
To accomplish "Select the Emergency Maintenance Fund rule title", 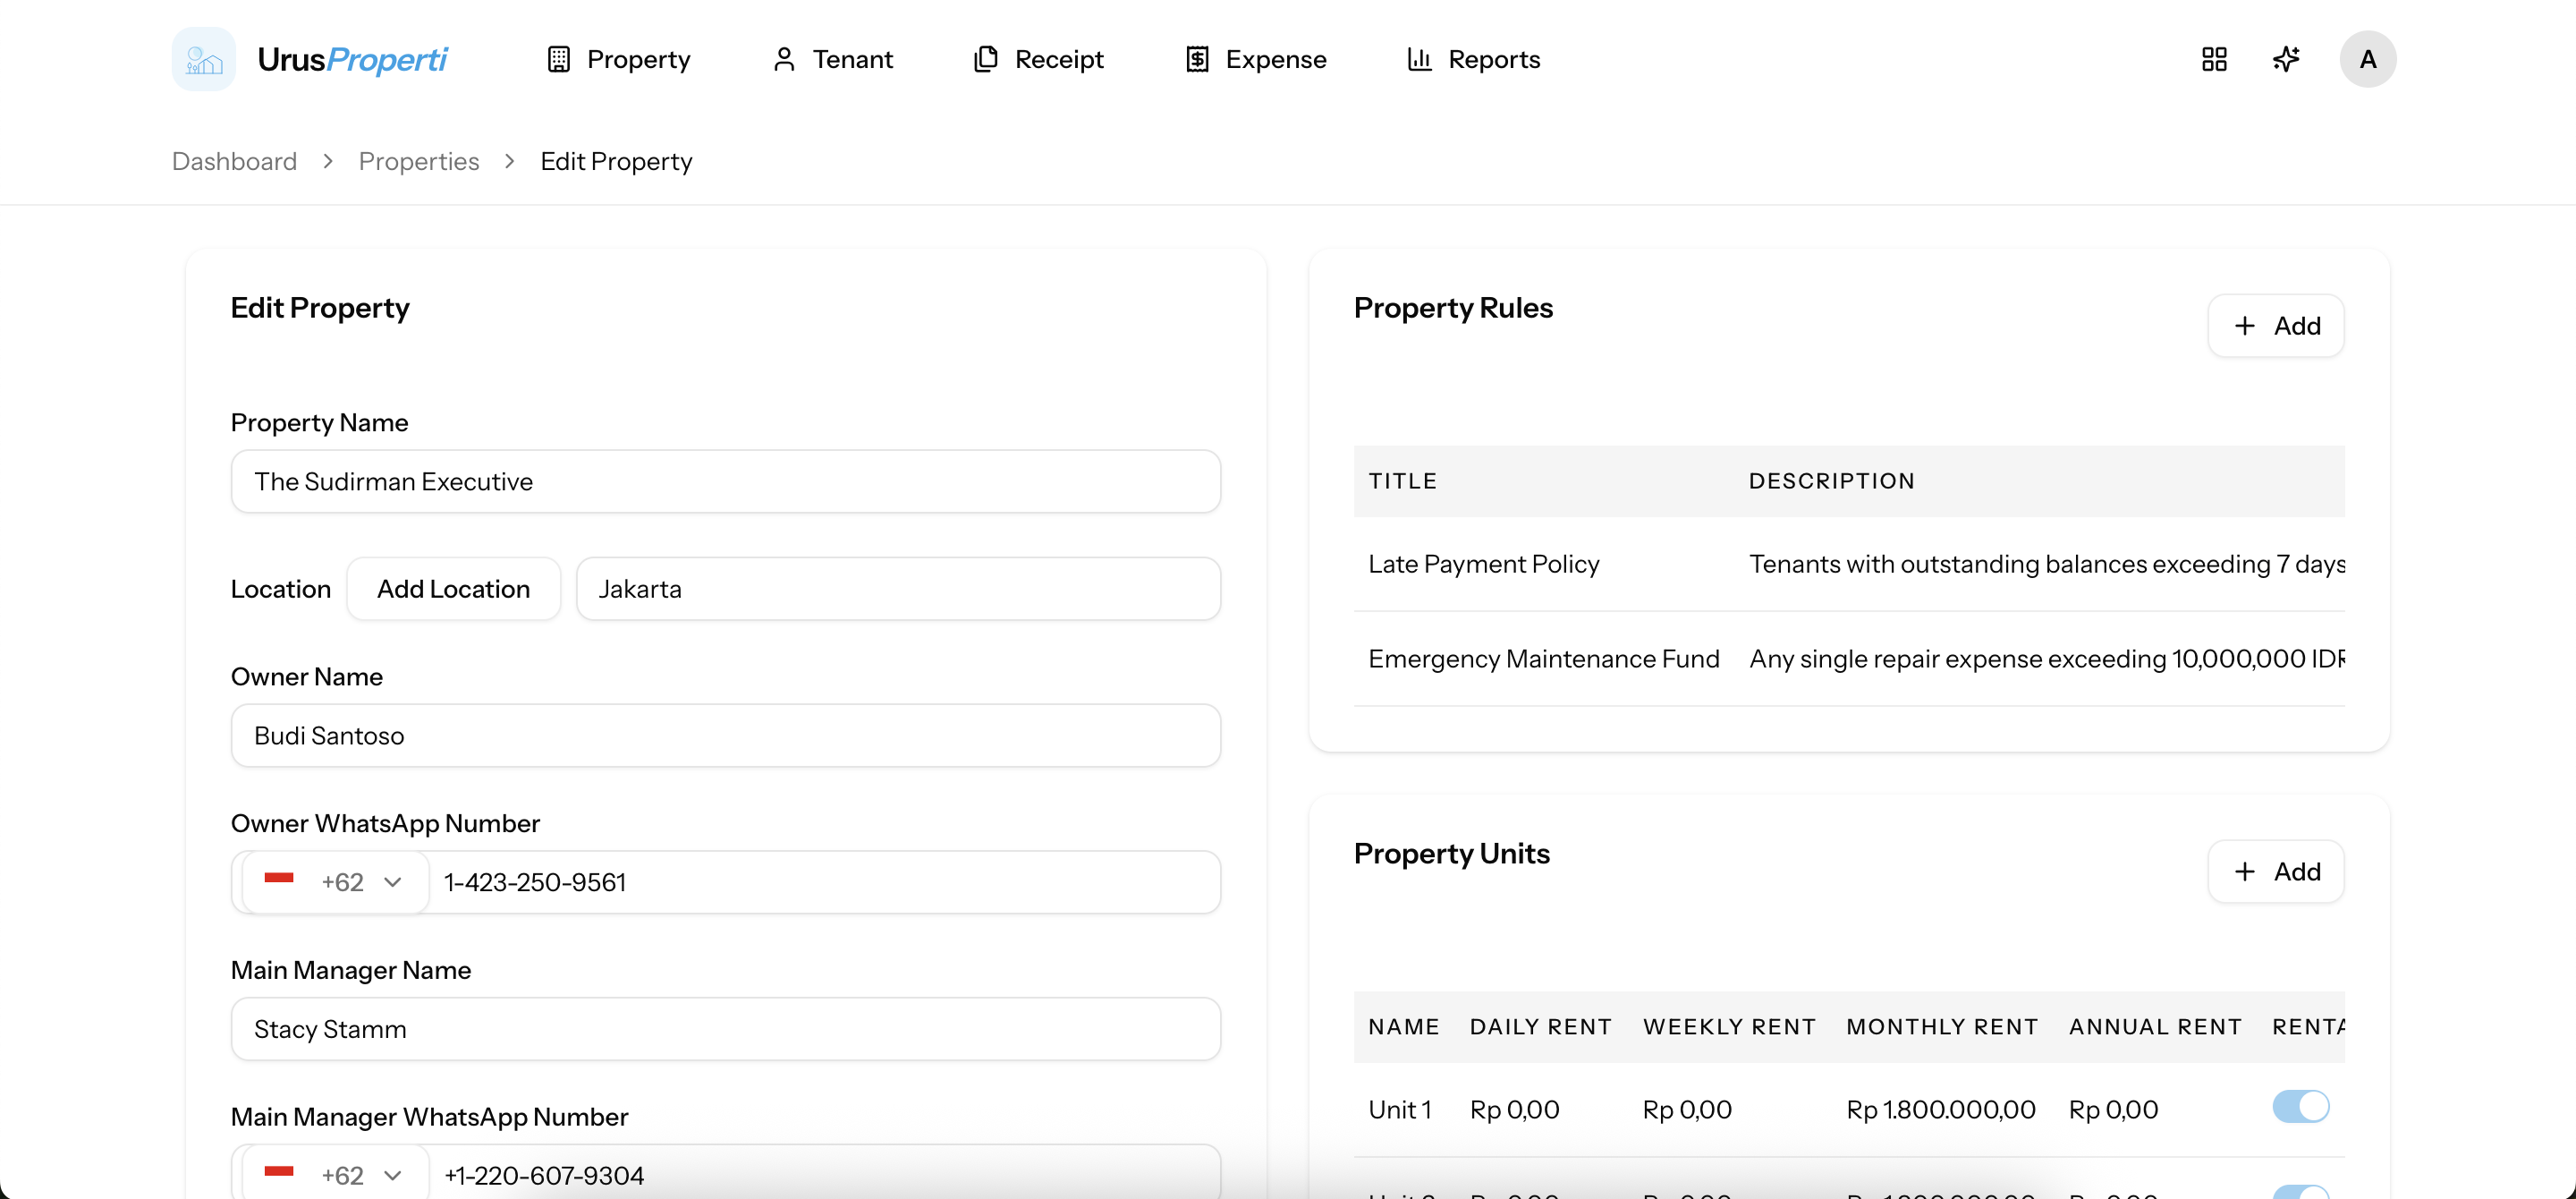I will [x=1543, y=659].
